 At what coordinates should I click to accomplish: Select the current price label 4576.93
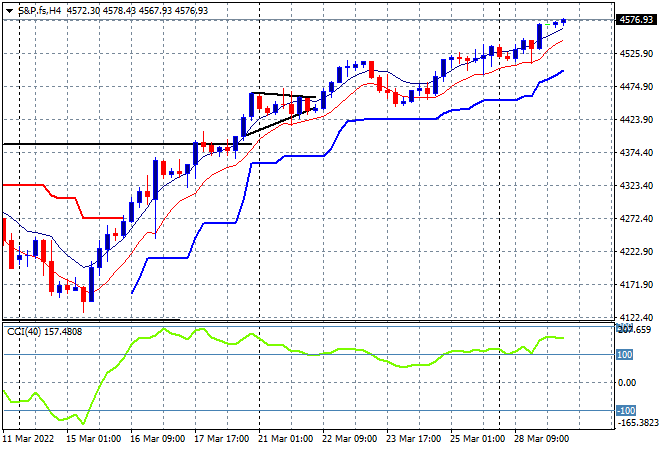click(636, 20)
